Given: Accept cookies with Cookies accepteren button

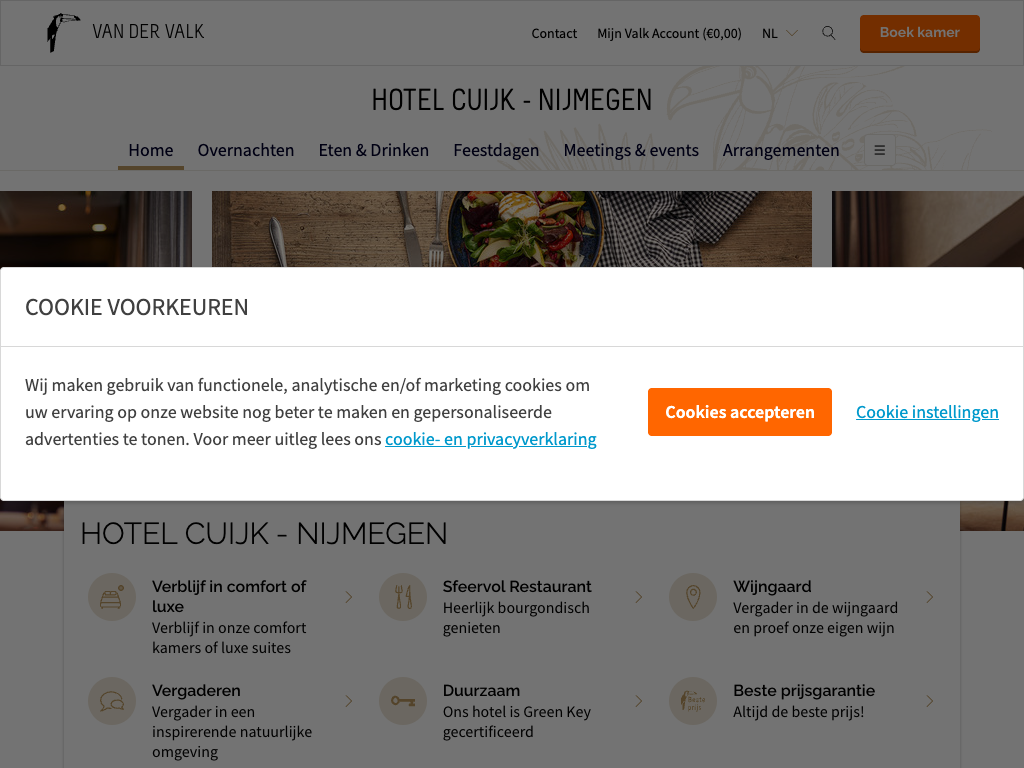Looking at the screenshot, I should point(739,412).
